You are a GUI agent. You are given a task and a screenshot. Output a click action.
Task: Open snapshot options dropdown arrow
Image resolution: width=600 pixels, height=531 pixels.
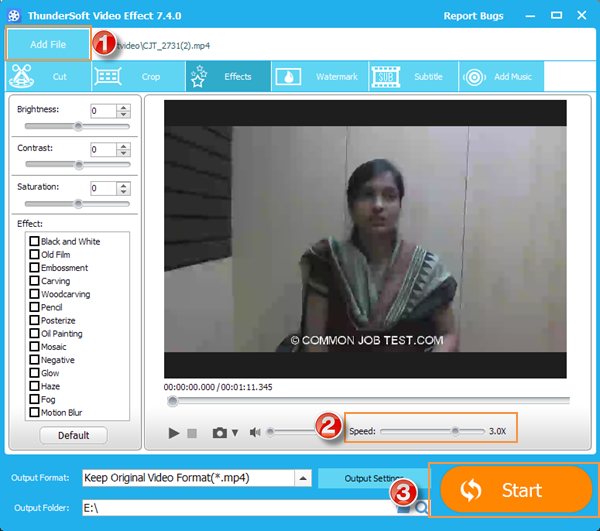[235, 433]
